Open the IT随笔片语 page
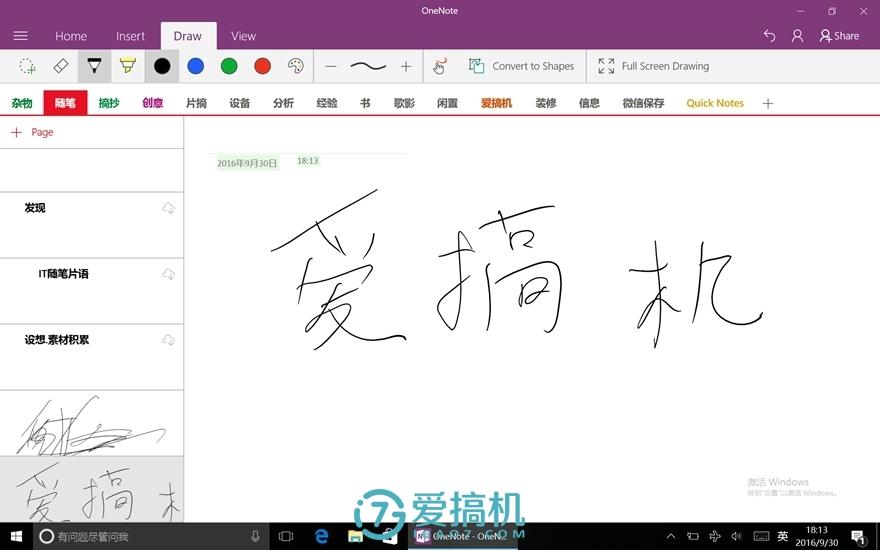This screenshot has height=550, width=880. tap(91, 291)
